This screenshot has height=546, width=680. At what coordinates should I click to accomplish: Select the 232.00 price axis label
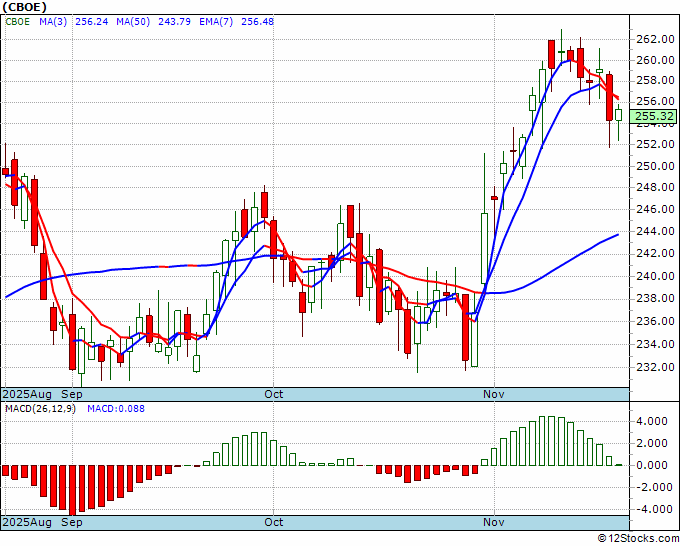655,367
